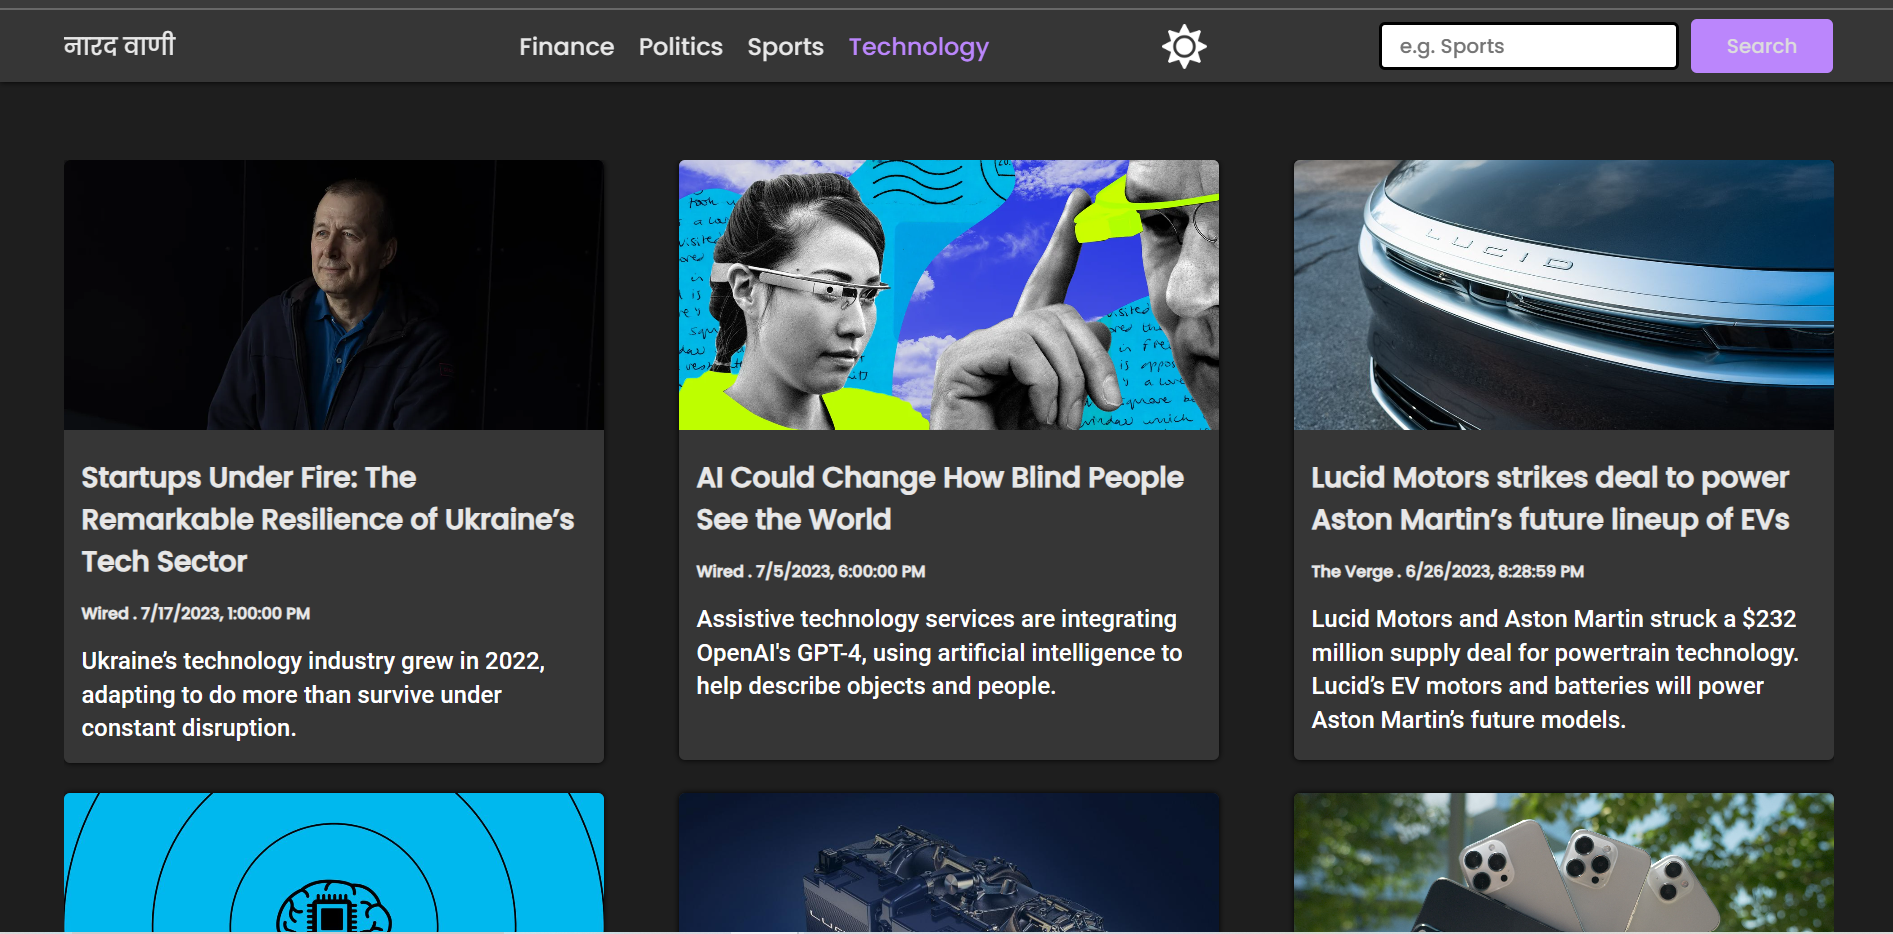
Task: Click the 'e.g. Sports' search field
Action: point(1528,45)
